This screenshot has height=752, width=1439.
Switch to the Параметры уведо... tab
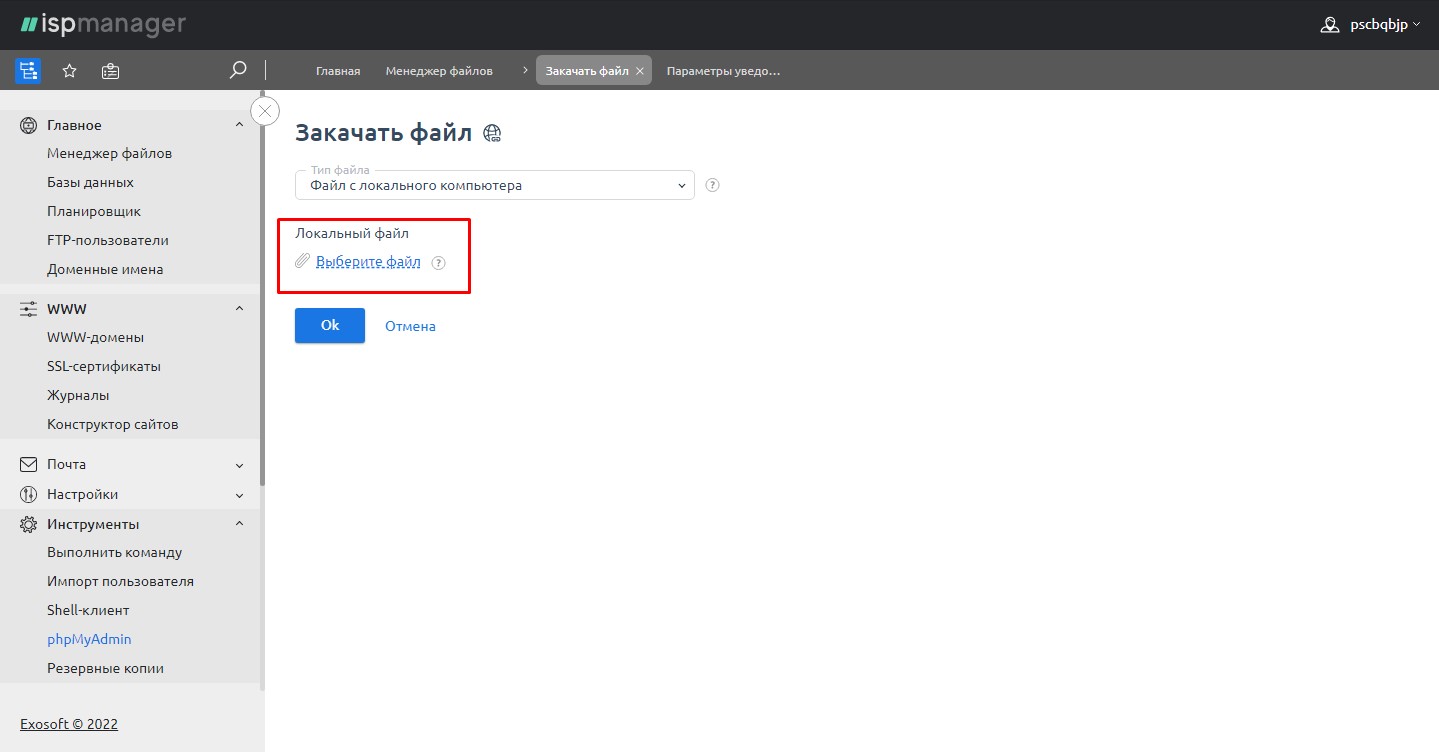click(723, 71)
